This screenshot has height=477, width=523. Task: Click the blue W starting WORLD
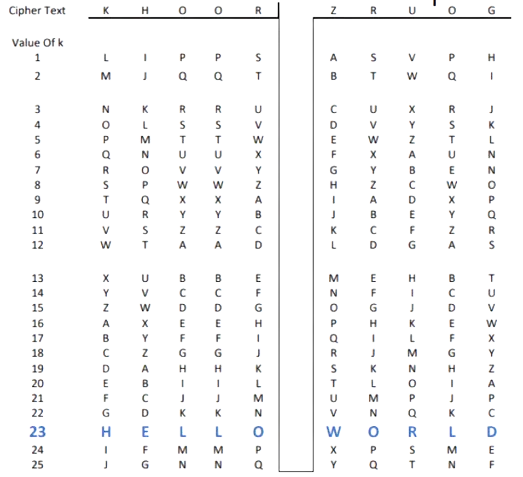[x=333, y=432]
